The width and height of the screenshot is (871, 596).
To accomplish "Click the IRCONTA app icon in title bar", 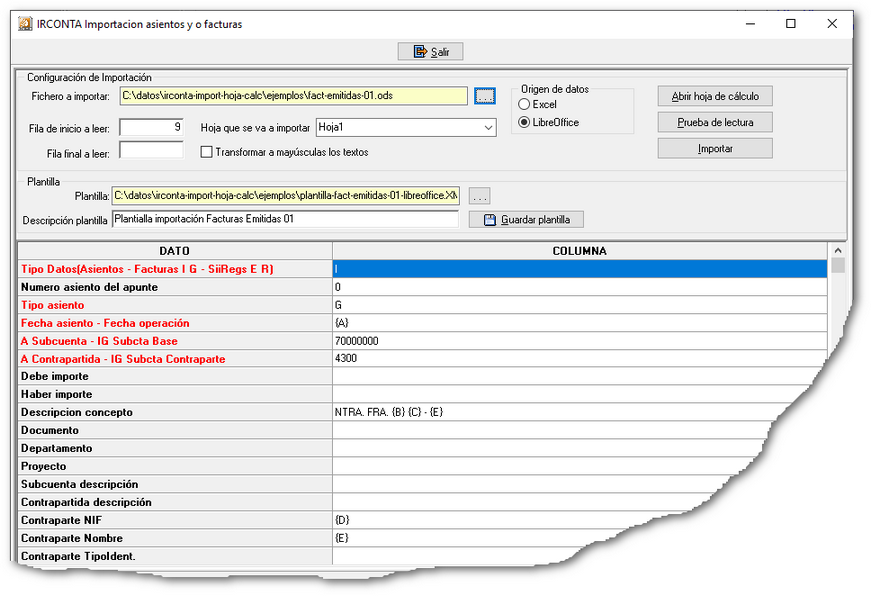I will (x=25, y=24).
